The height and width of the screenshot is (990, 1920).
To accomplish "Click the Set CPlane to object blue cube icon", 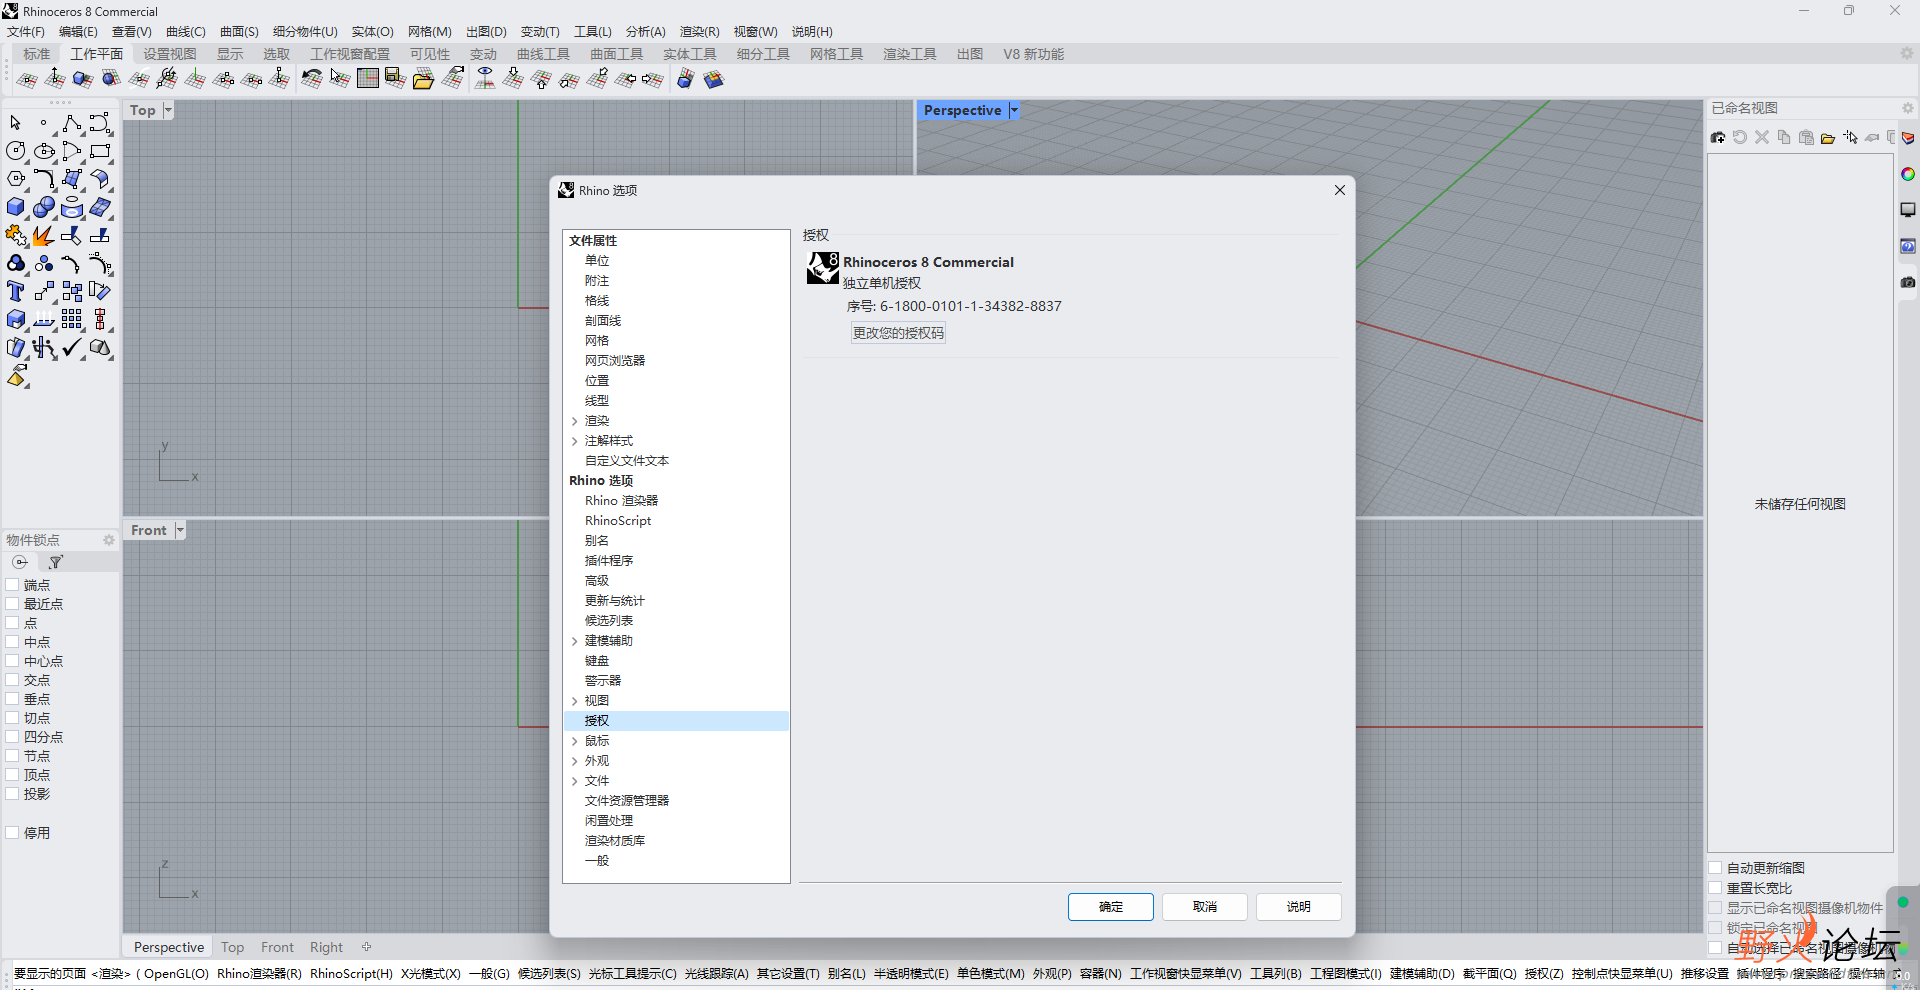I will tap(83, 79).
